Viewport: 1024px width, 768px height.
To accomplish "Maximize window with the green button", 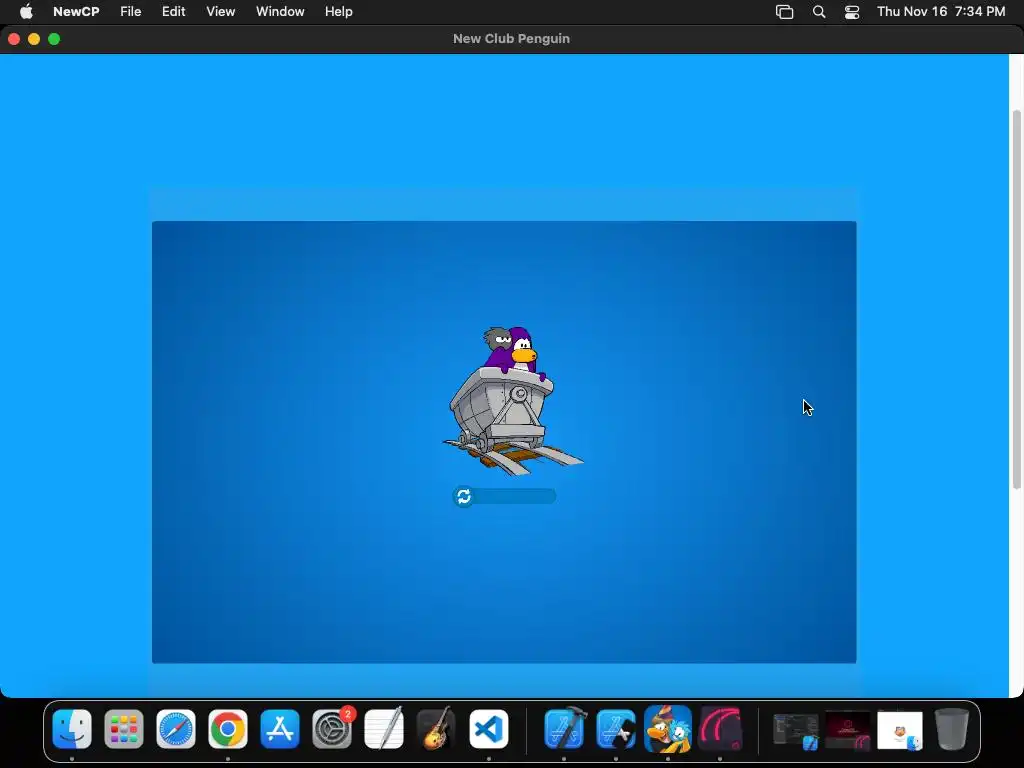I will 54,39.
